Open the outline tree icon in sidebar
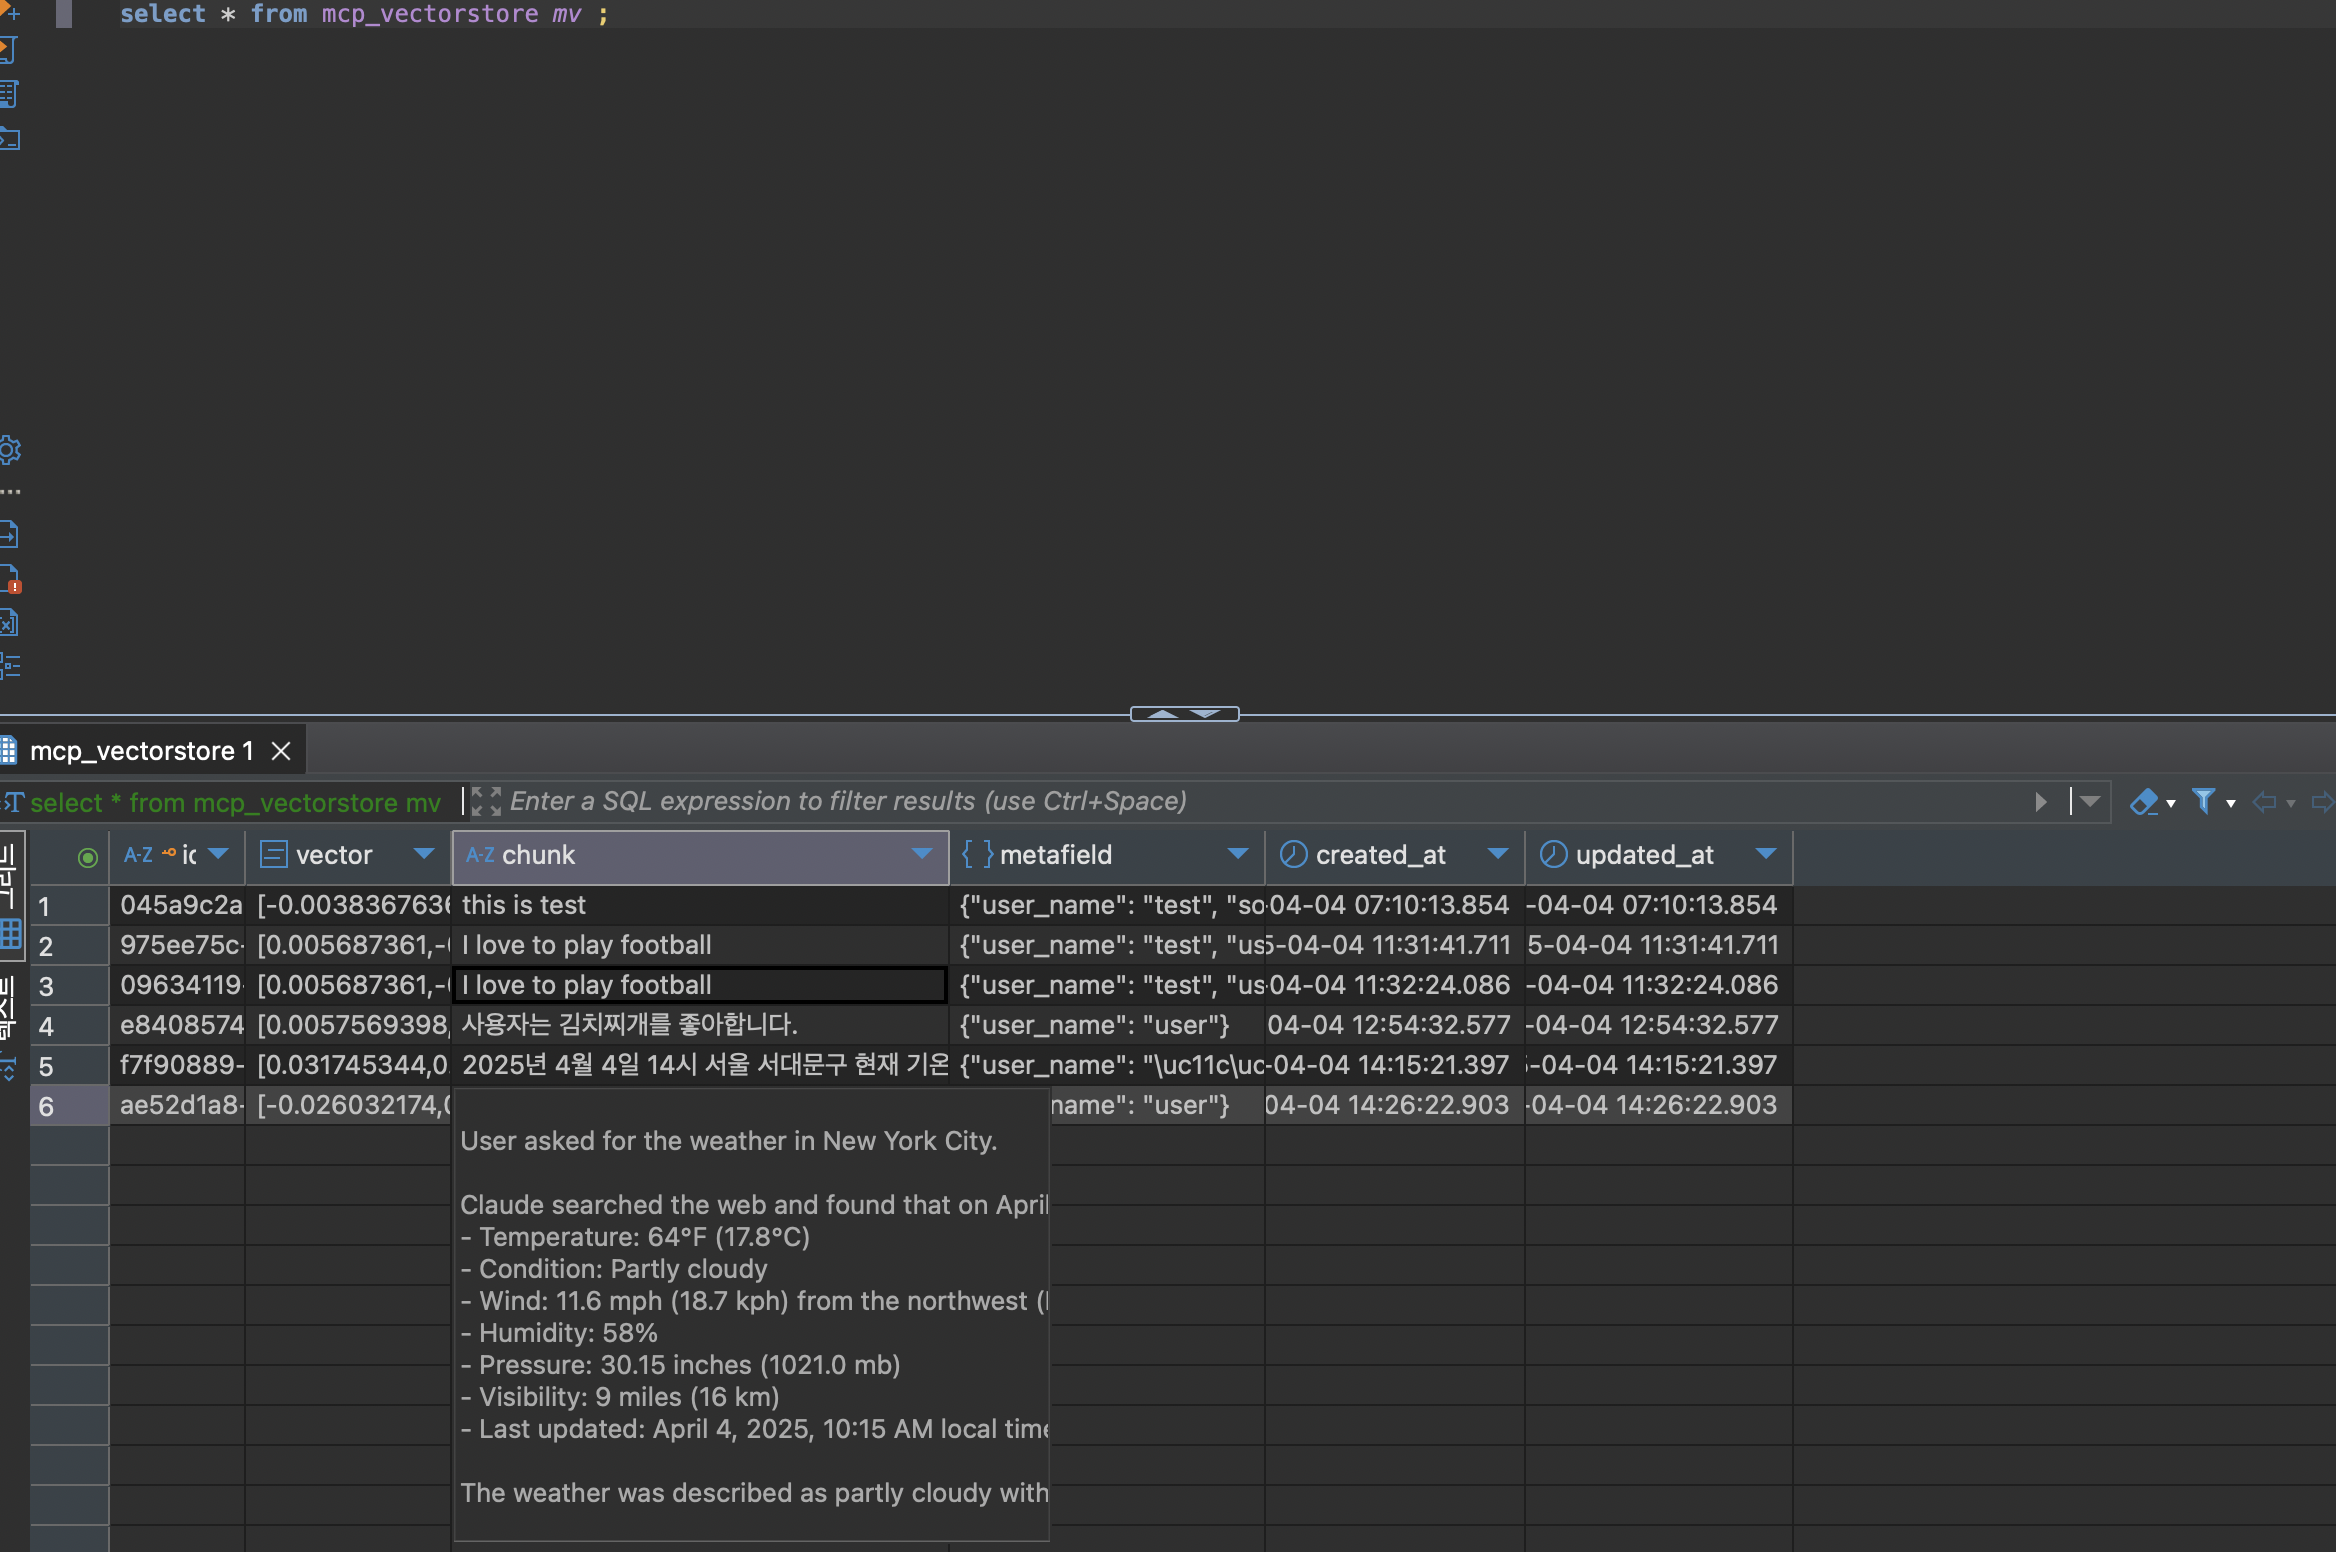2336x1552 pixels. click(x=10, y=666)
